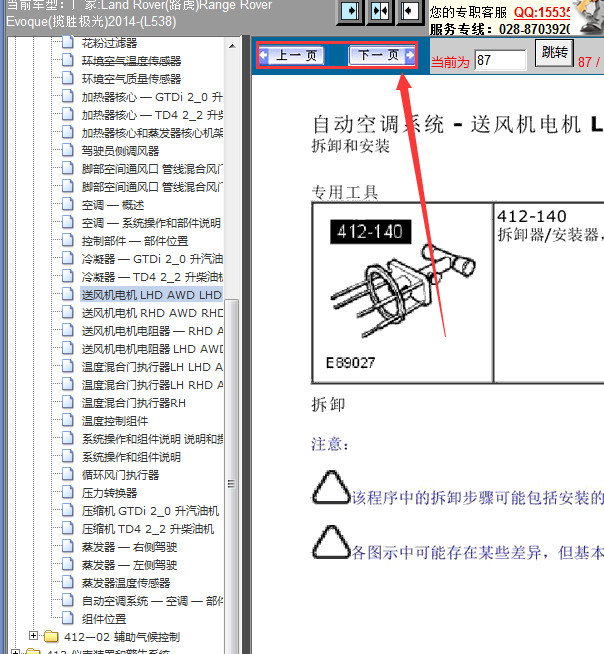The image size is (604, 654).
Task: Click document icon beside 驾驶员侧调风器
Action: [68, 150]
